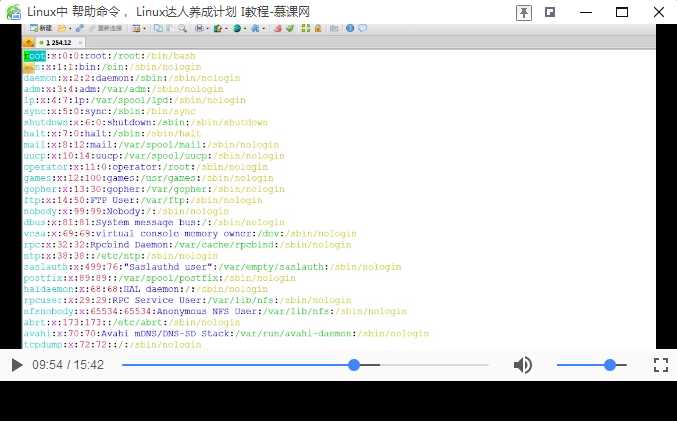Click the chat bubble icon in toolbar
677x422 pixels.
(362, 29)
